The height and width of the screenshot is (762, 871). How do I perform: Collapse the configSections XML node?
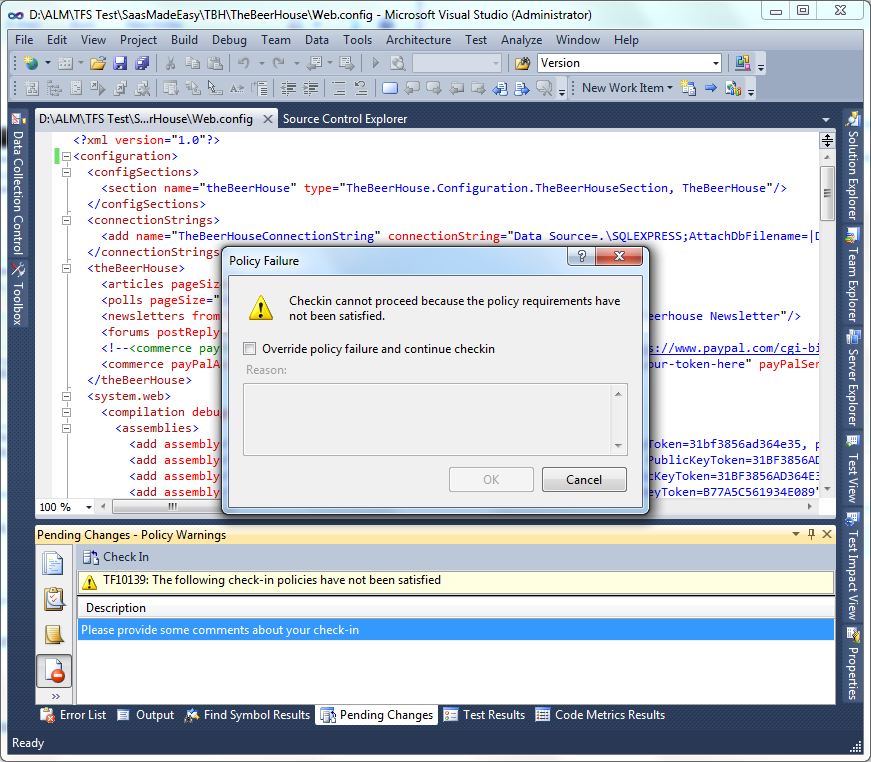(67, 172)
